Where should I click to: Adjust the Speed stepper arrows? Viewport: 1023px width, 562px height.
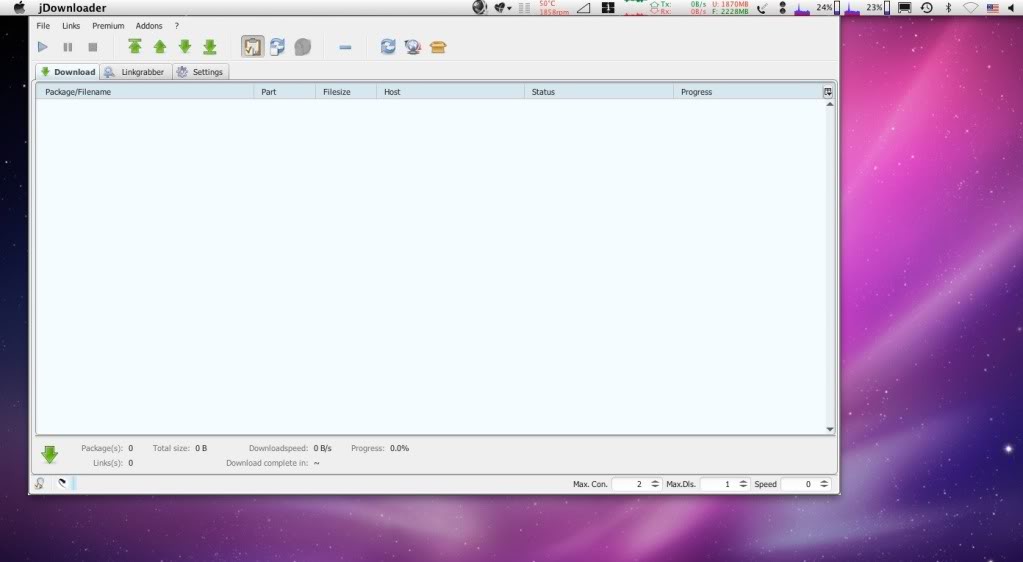(x=824, y=484)
